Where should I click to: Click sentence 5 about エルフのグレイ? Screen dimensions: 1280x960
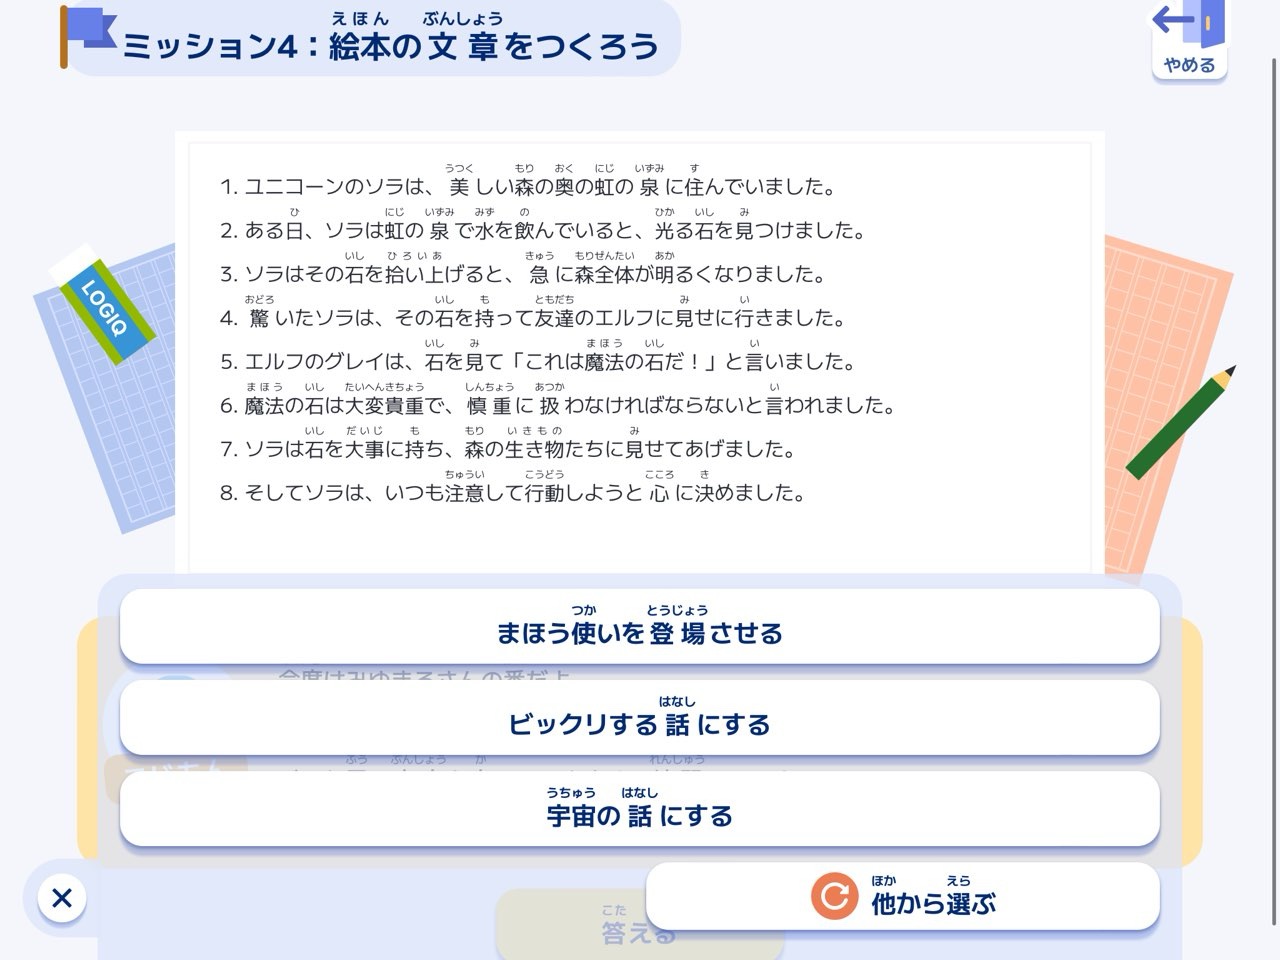538,355
